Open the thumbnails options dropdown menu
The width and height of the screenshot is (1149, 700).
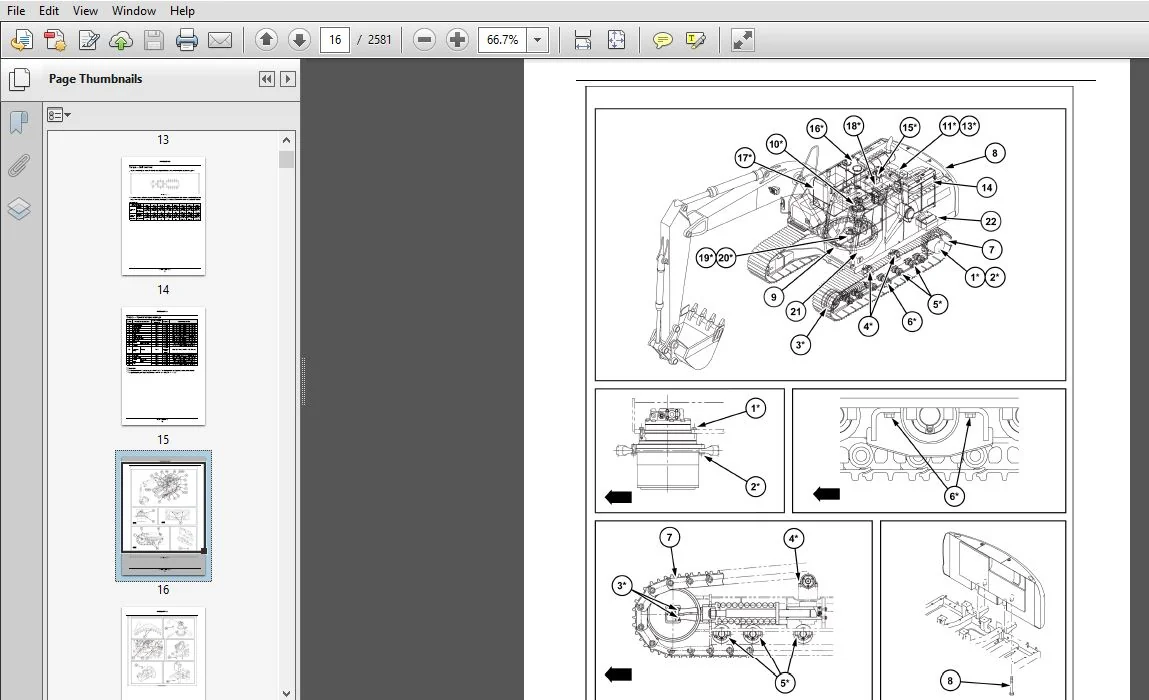[x=59, y=115]
